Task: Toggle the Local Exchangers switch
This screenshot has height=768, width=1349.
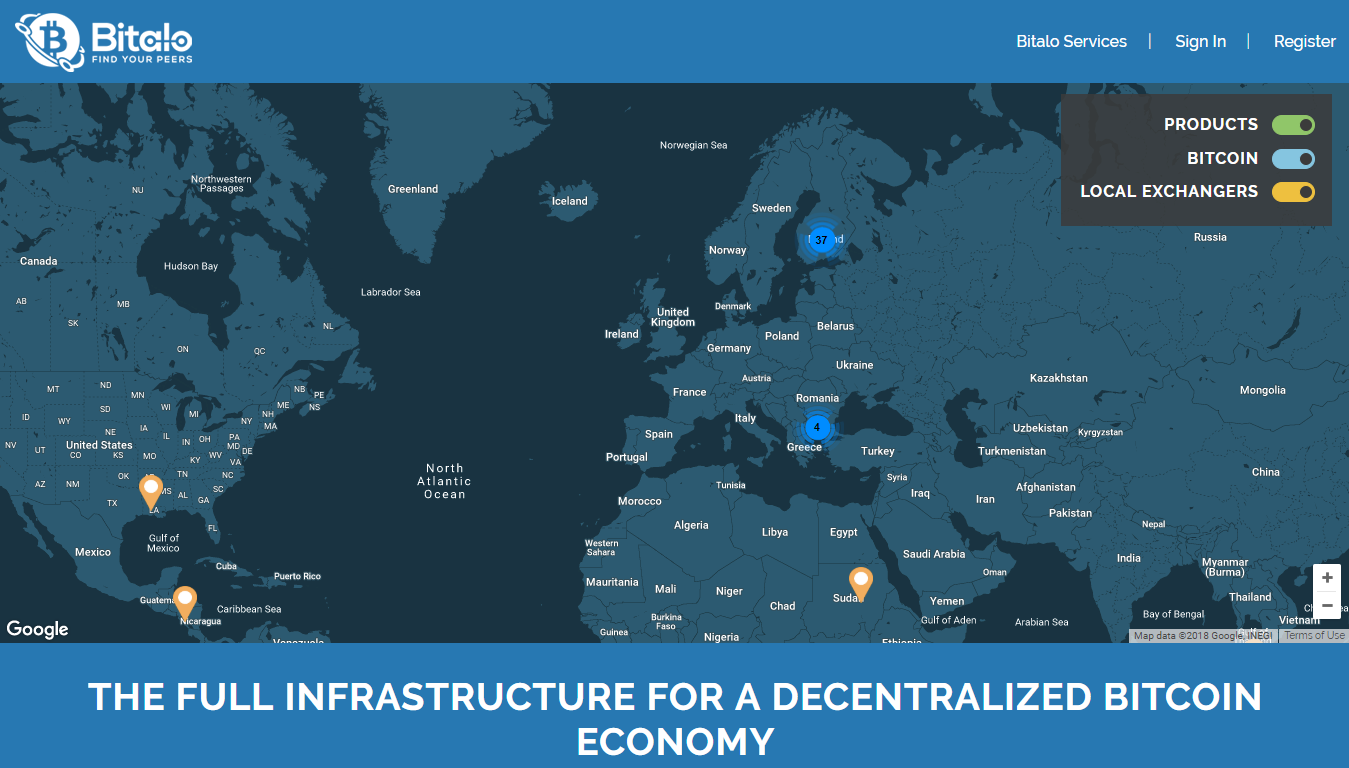Action: click(1293, 192)
